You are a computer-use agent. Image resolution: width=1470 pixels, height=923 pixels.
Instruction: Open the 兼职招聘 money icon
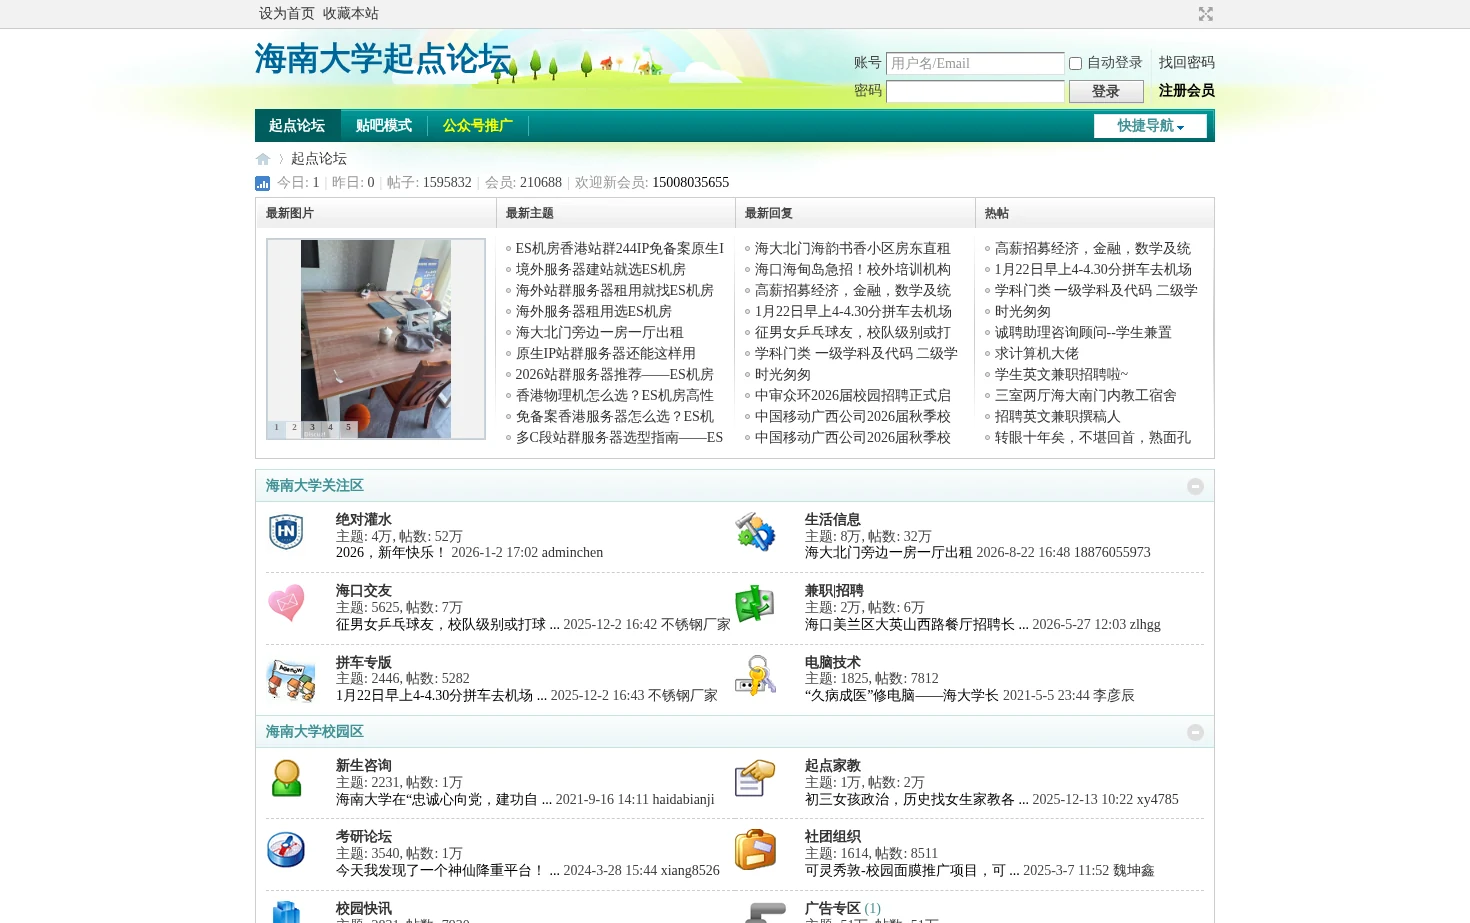[x=755, y=603]
